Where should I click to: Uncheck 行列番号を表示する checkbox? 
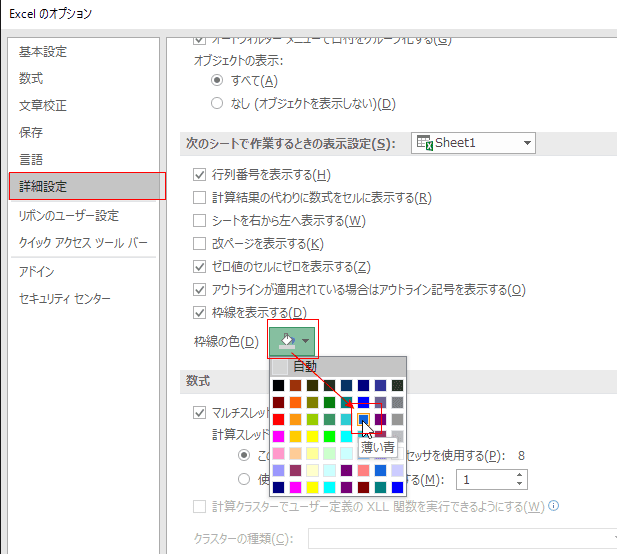tap(200, 174)
